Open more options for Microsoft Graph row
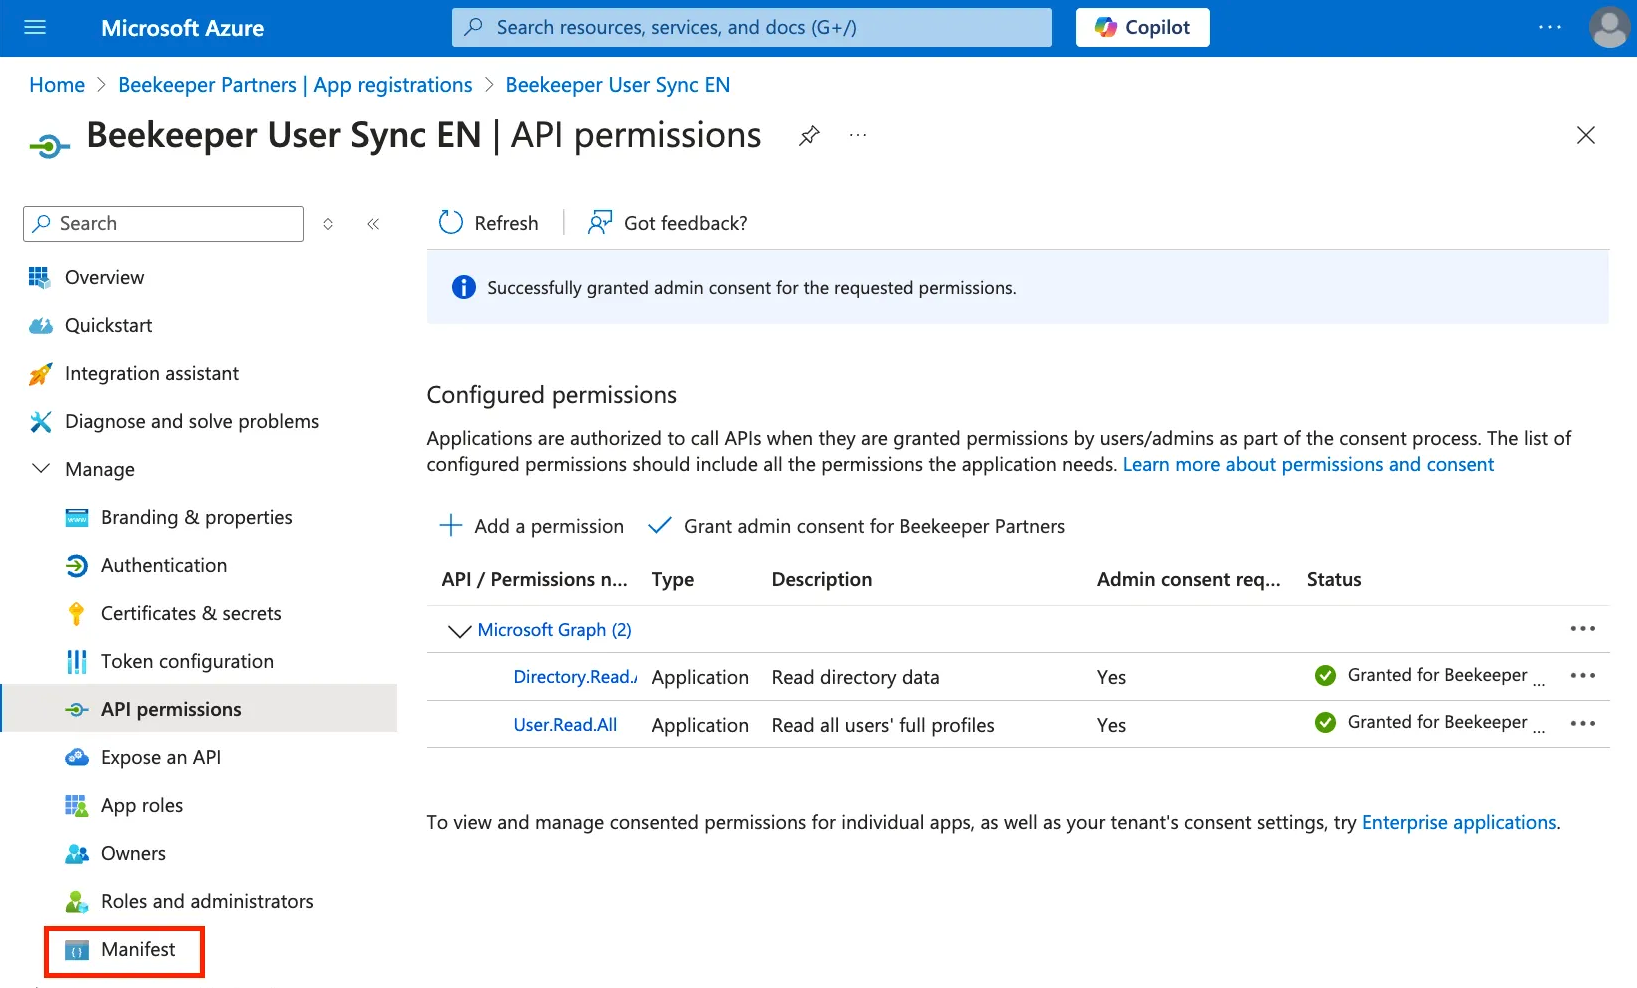The width and height of the screenshot is (1637, 988). click(1583, 629)
